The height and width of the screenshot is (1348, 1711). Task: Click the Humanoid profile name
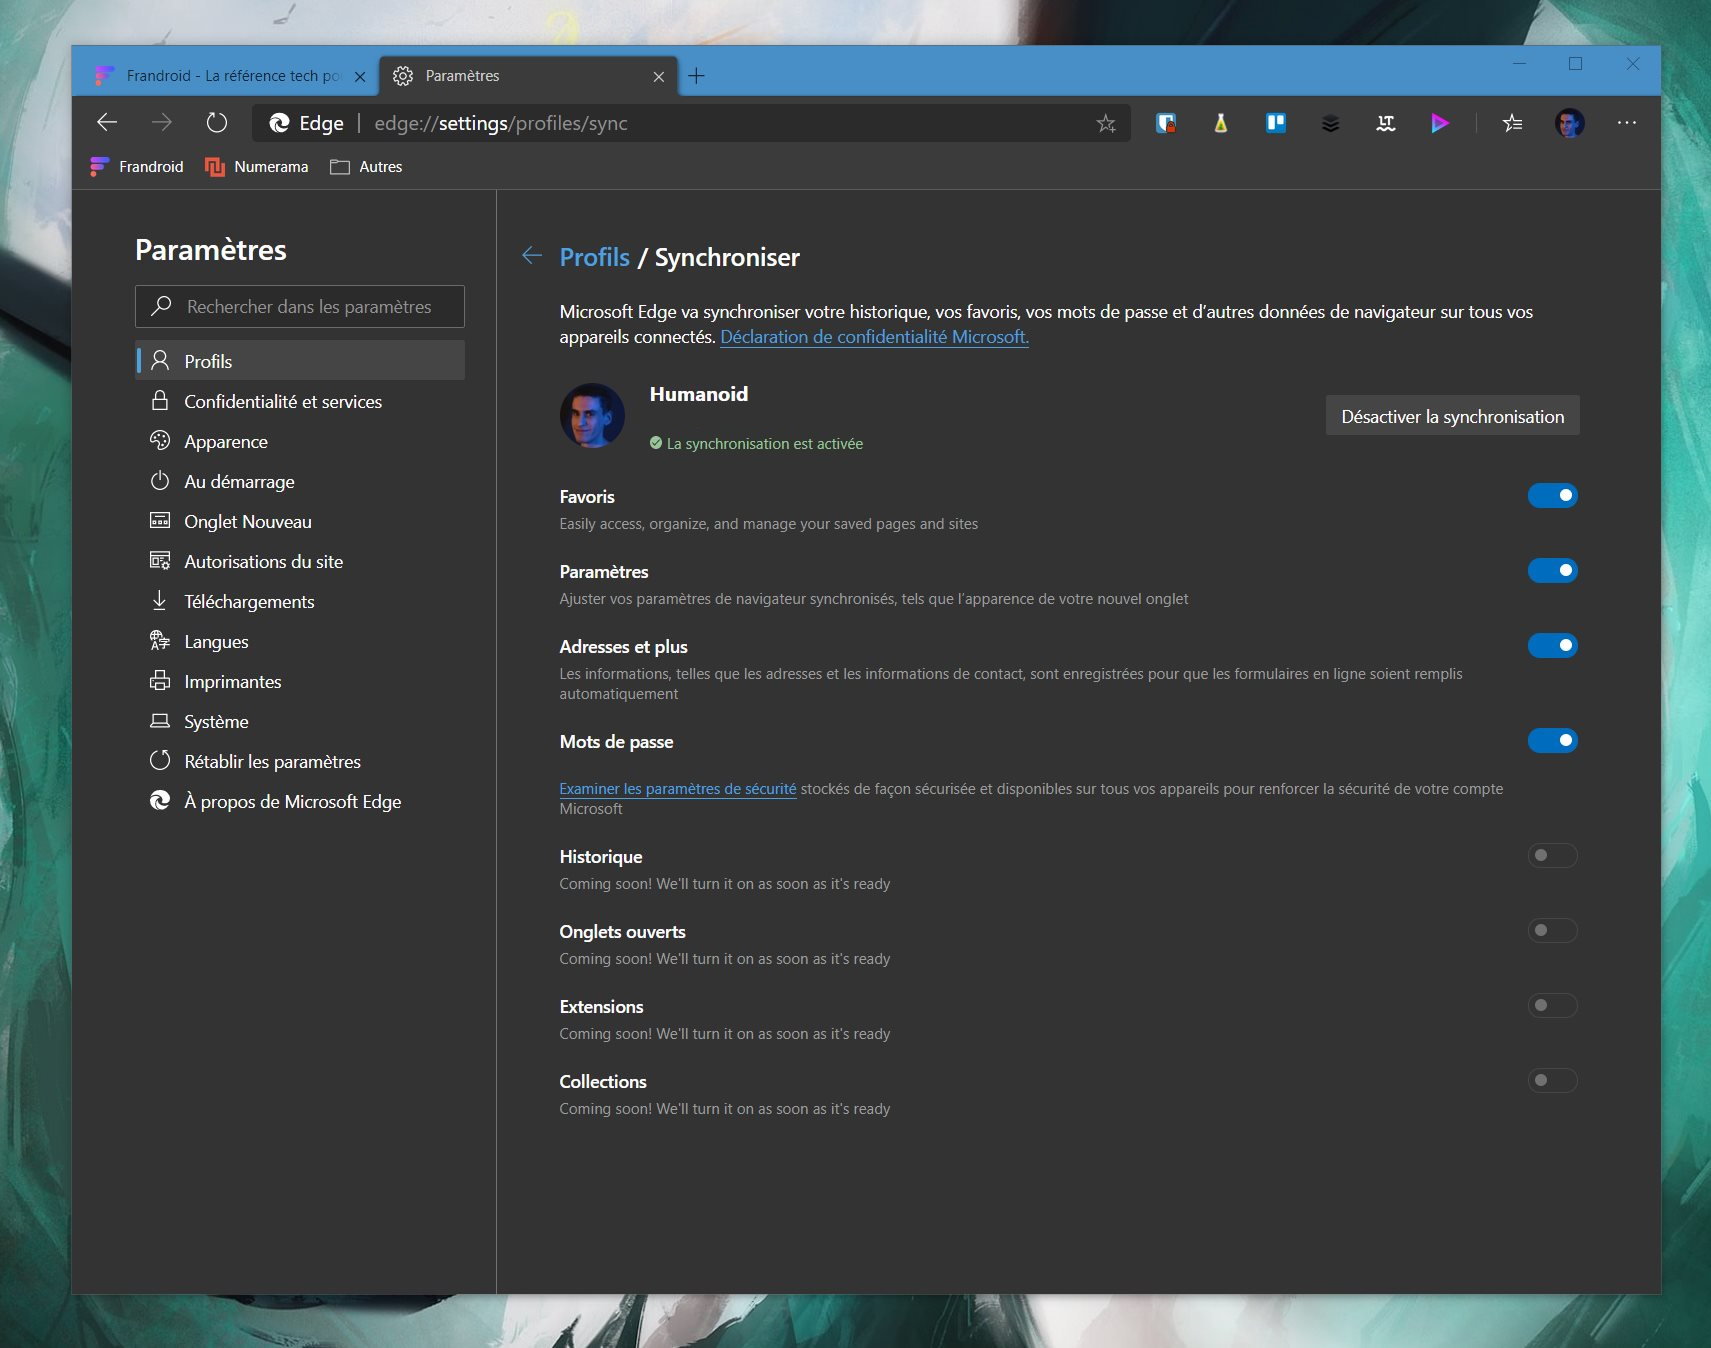pyautogui.click(x=699, y=394)
